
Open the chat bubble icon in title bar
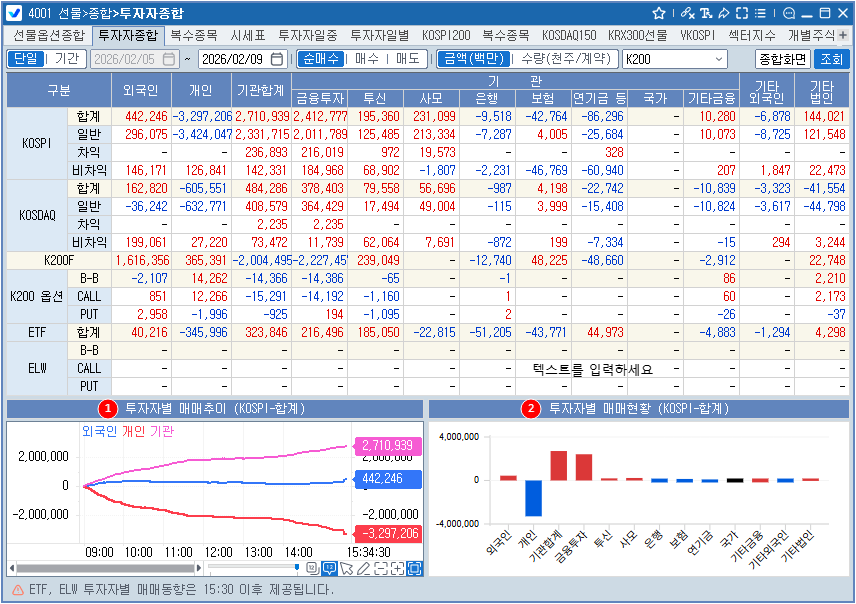[788, 13]
